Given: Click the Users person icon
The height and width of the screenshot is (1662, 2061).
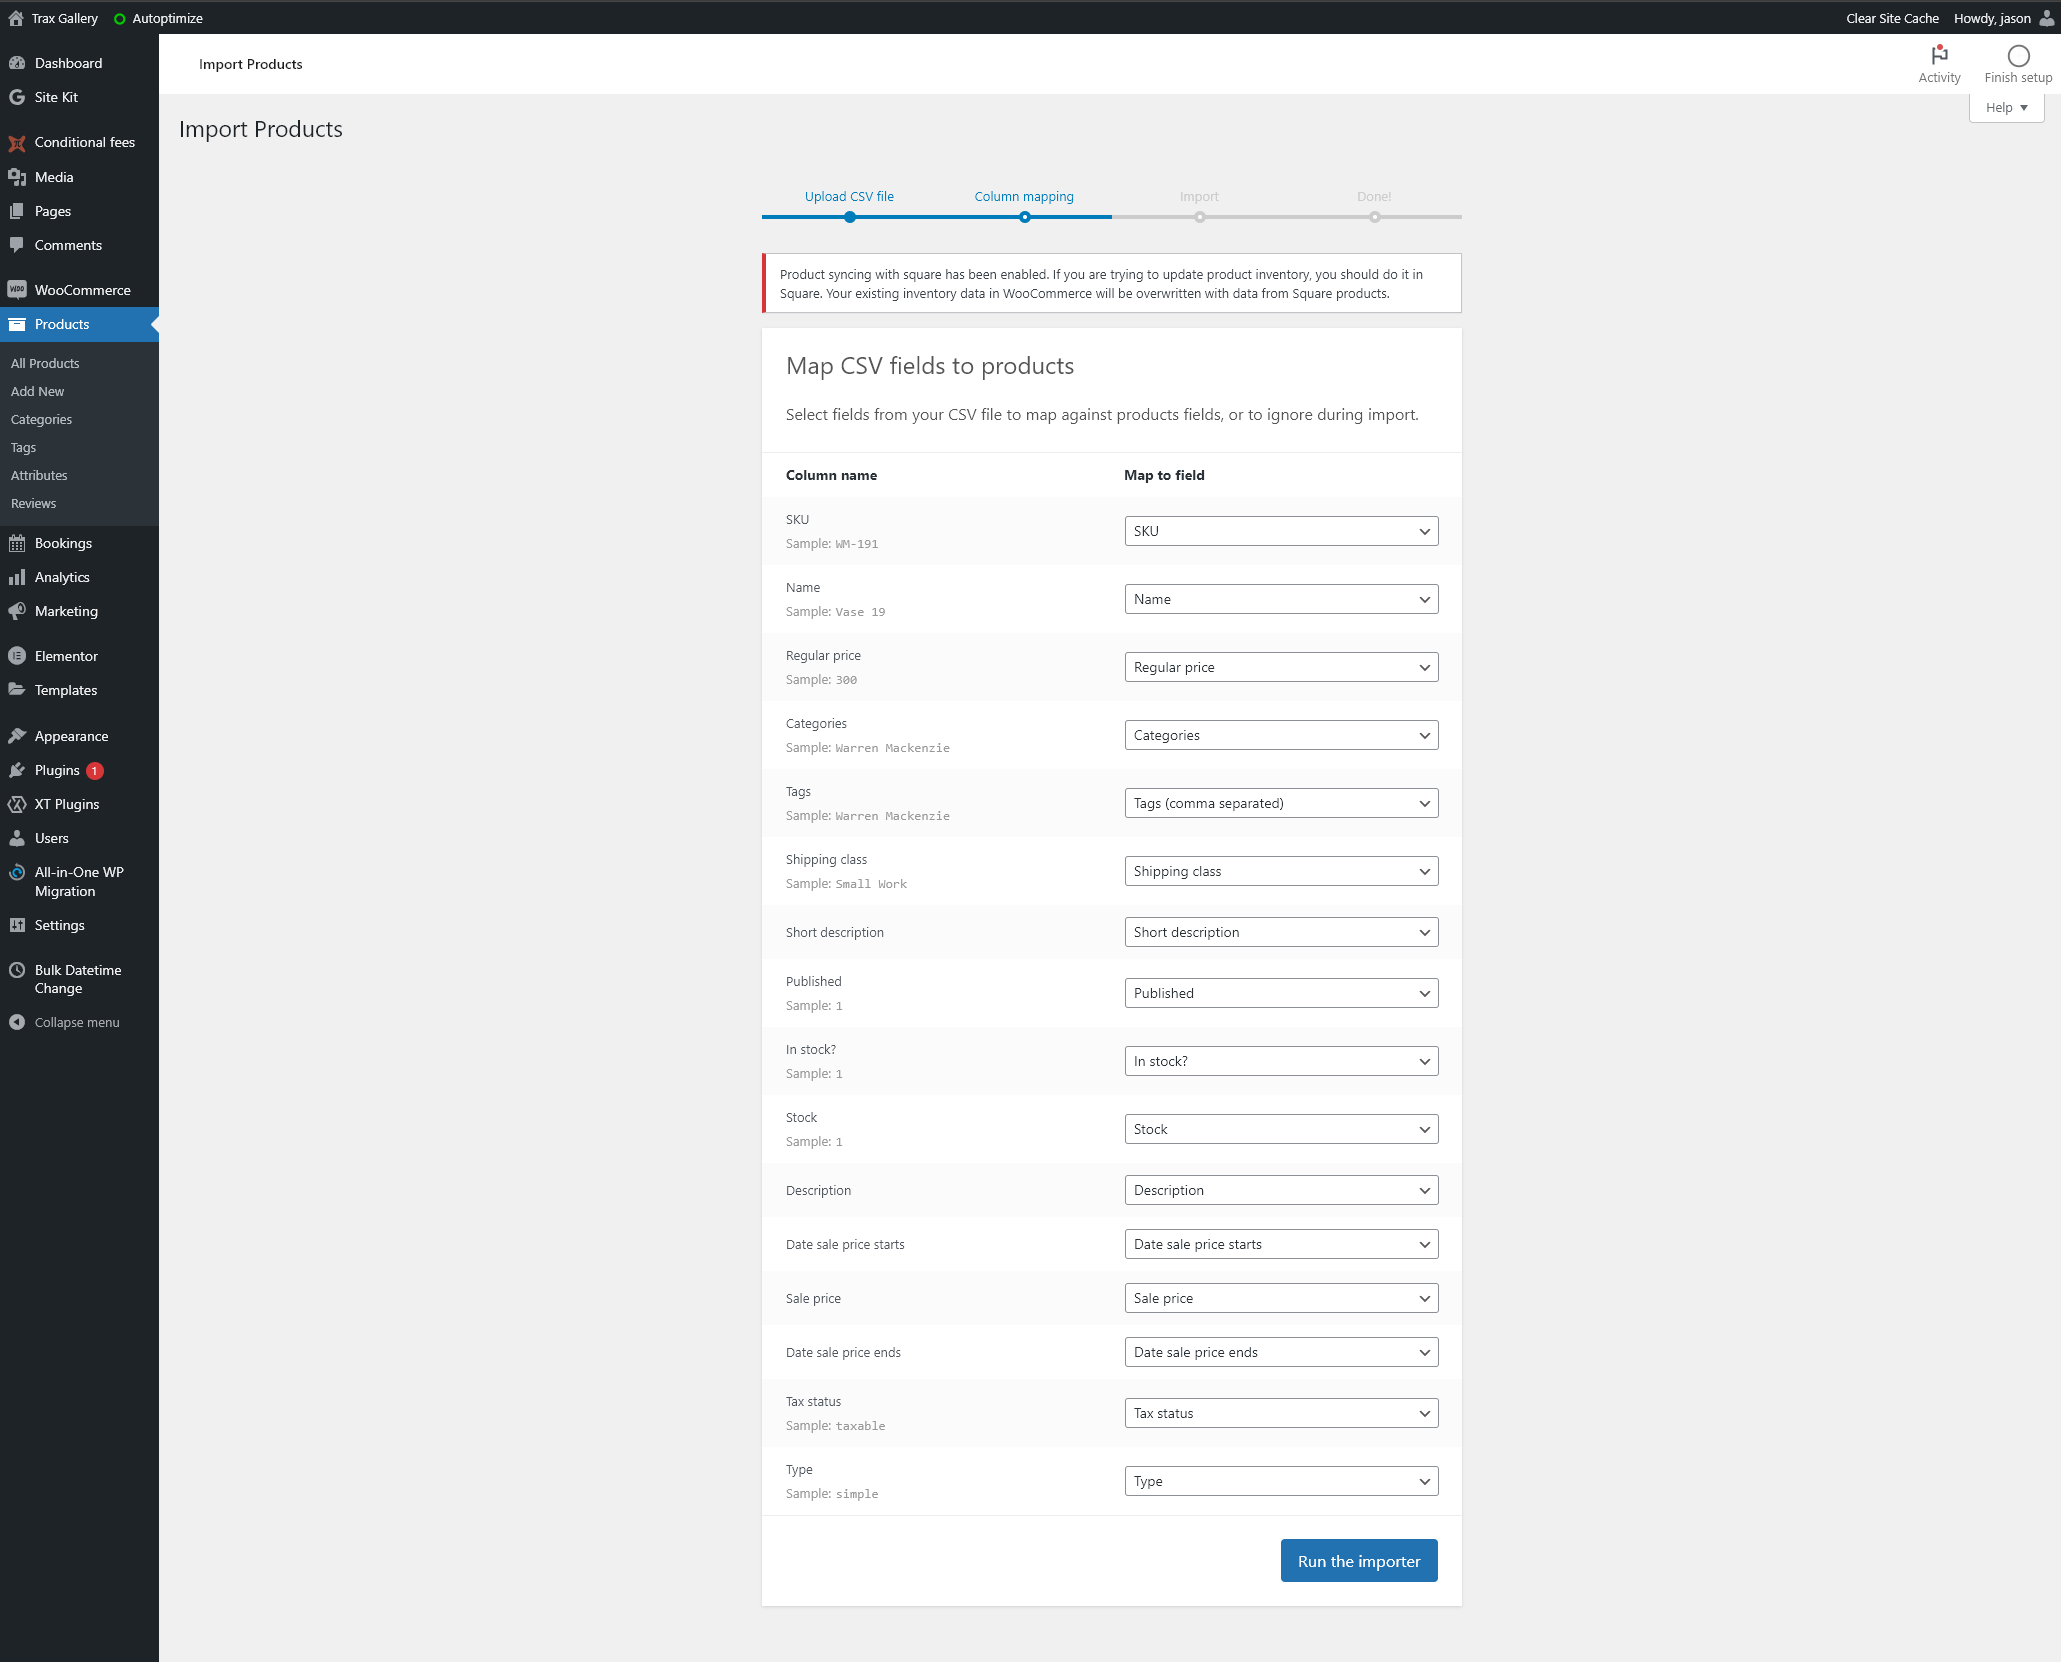Looking at the screenshot, I should coord(17,838).
